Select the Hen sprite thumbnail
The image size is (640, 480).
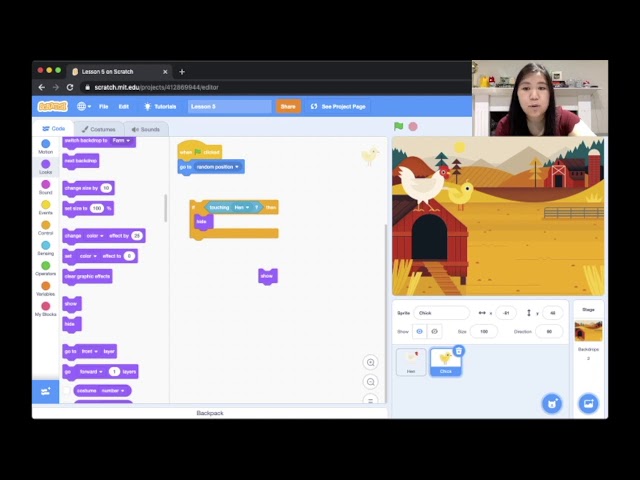coord(411,362)
